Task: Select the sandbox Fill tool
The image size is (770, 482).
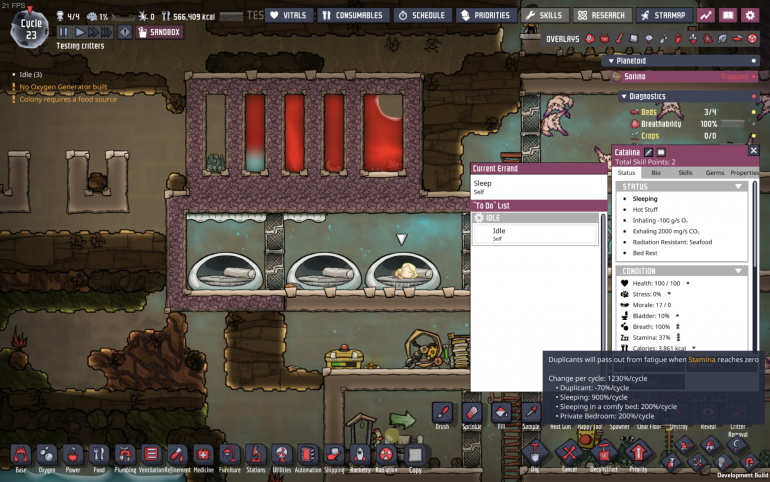Action: coord(501,413)
